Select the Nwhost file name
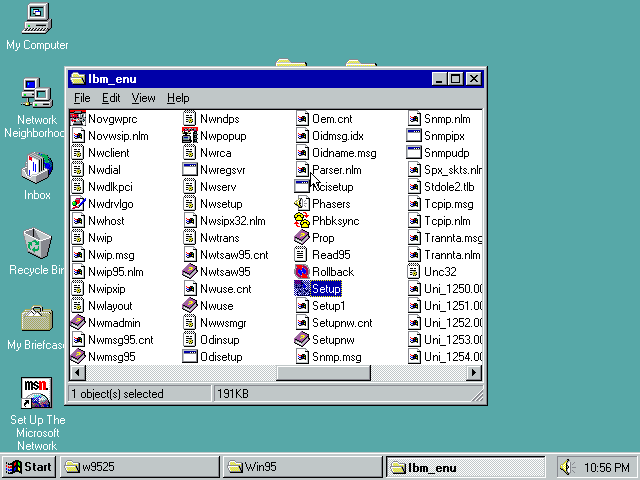 [x=106, y=221]
